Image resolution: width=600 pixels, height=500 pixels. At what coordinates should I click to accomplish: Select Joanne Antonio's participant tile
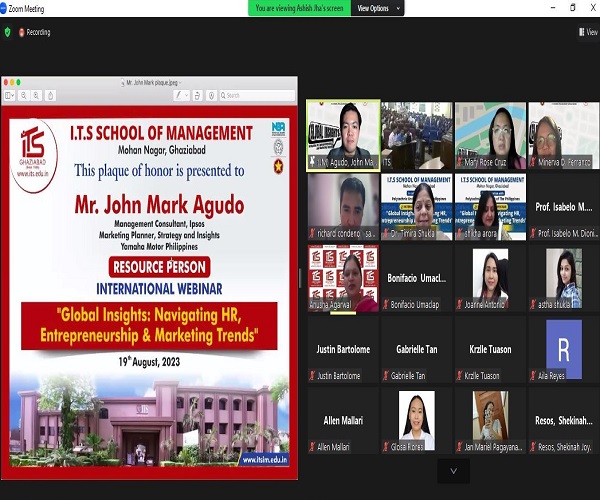(x=490, y=278)
